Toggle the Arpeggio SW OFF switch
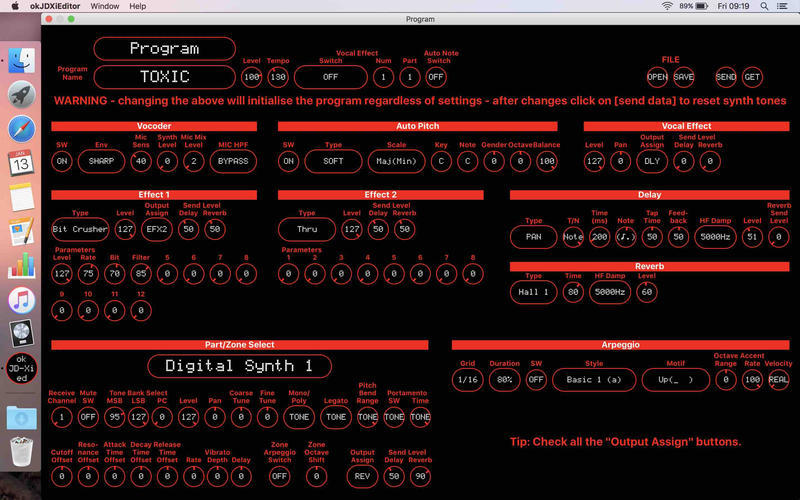 [536, 381]
